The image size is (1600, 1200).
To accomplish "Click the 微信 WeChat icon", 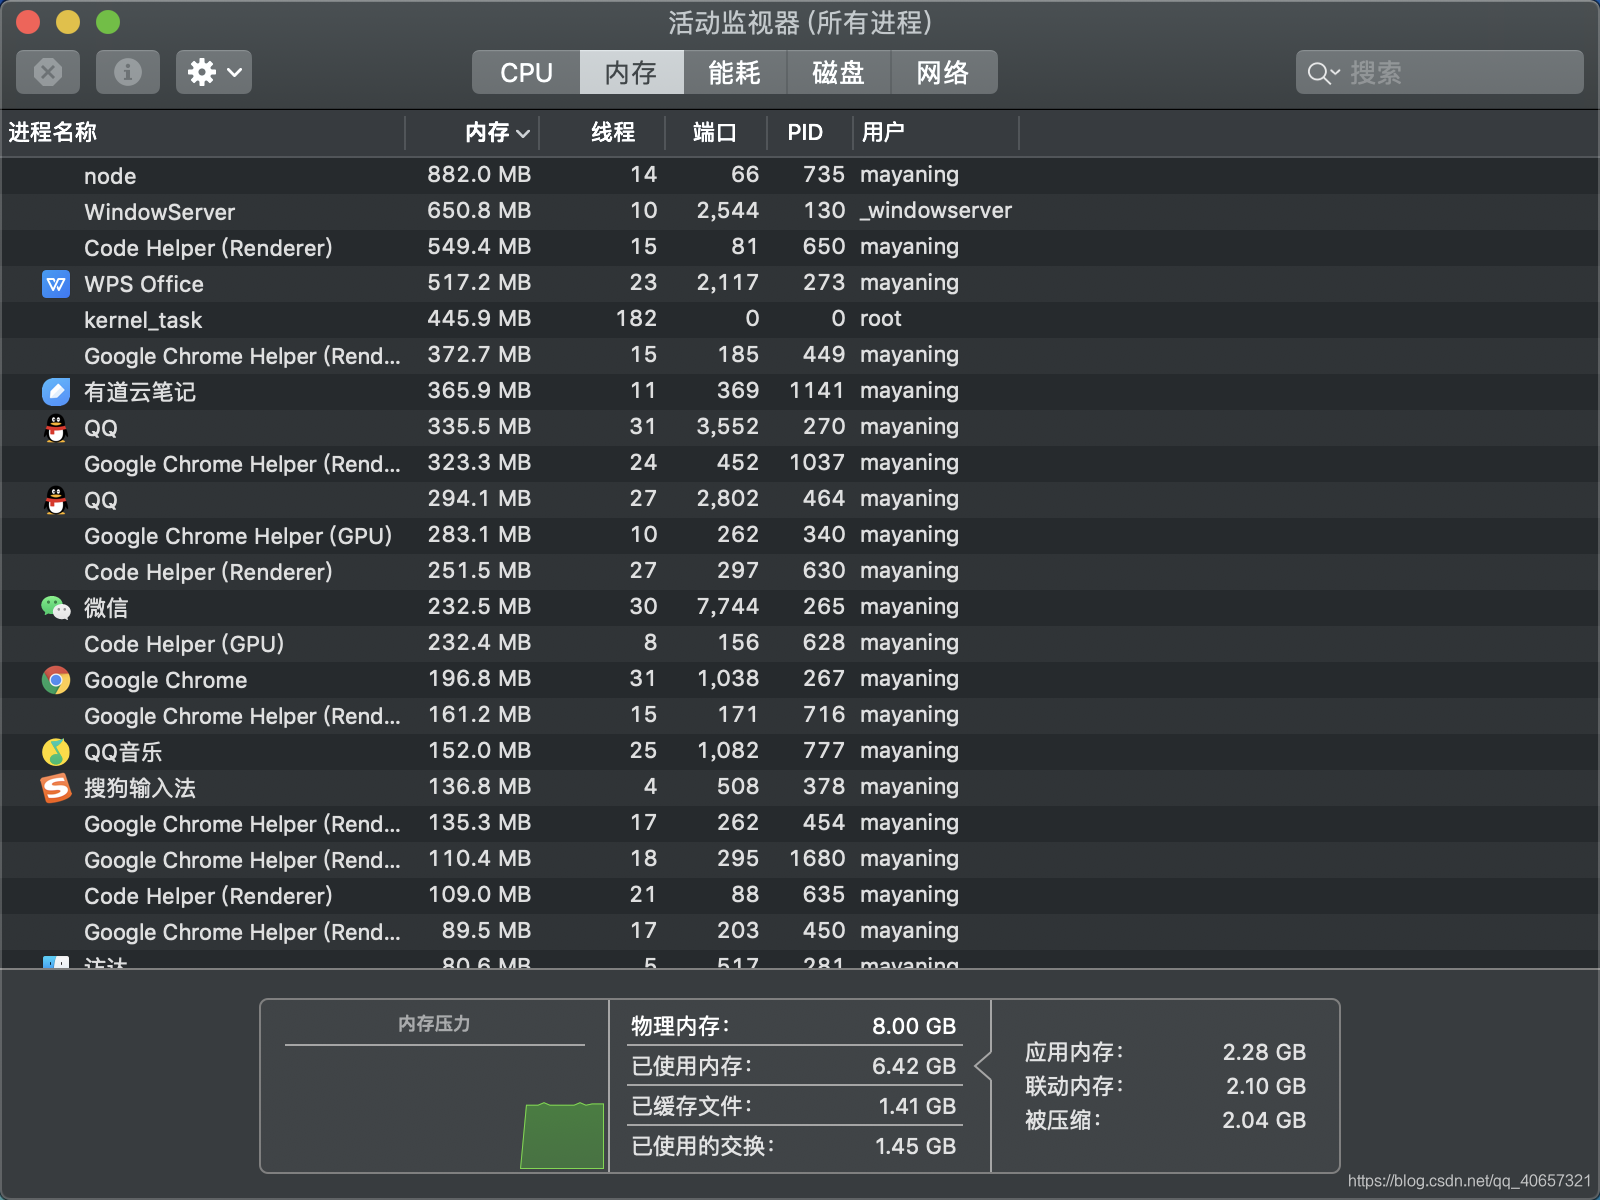I will [56, 608].
